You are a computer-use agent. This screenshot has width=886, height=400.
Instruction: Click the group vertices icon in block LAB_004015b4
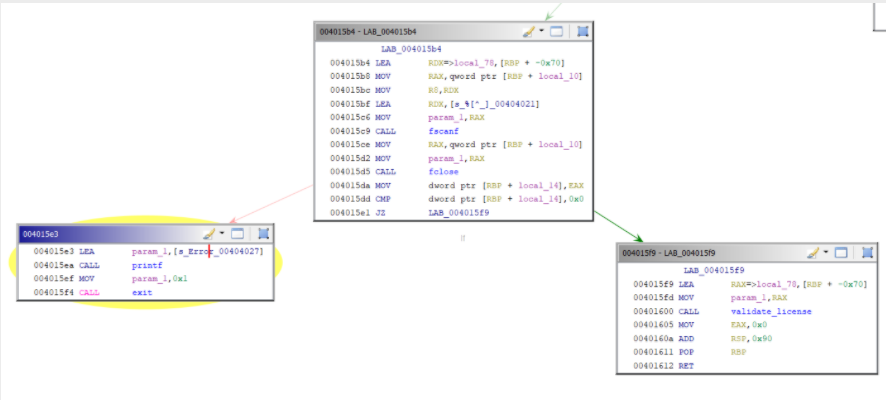pos(582,31)
